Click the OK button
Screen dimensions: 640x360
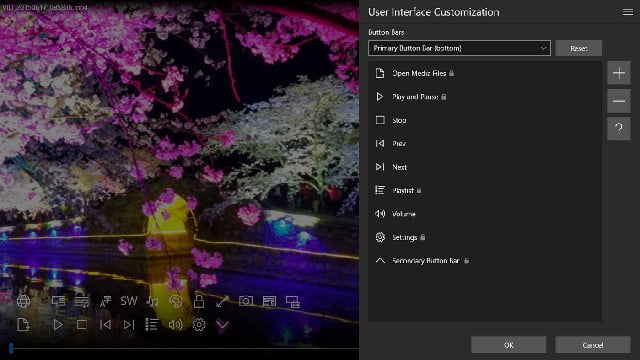pyautogui.click(x=509, y=345)
